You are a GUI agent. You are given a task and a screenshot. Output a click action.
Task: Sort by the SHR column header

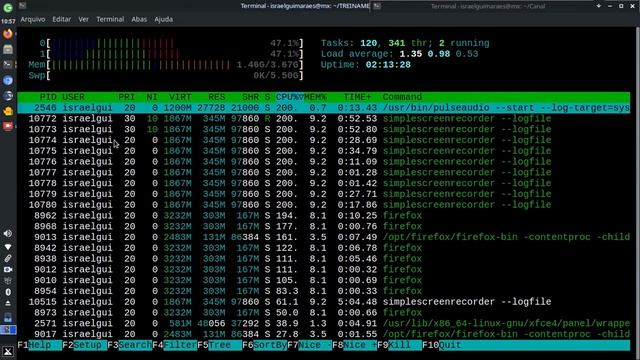coord(250,97)
